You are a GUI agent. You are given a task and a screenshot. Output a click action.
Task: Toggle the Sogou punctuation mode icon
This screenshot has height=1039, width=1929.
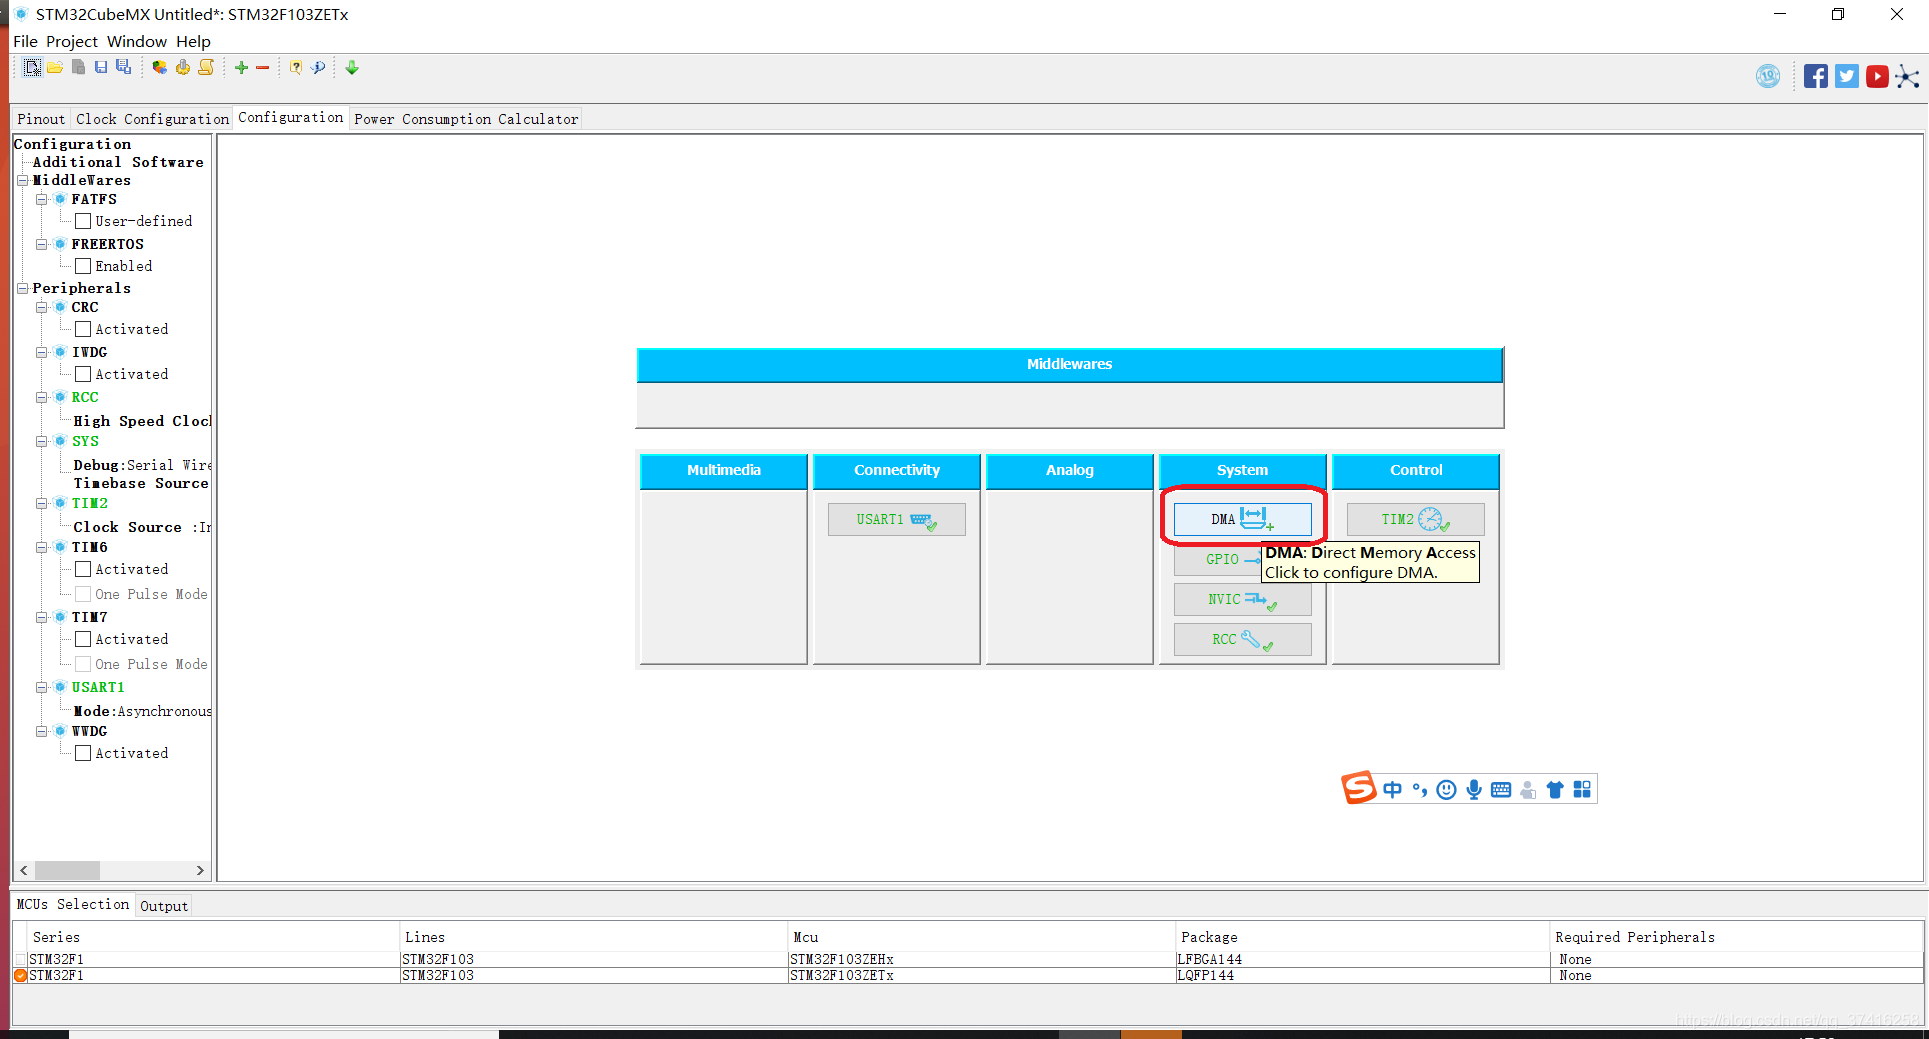(1420, 790)
